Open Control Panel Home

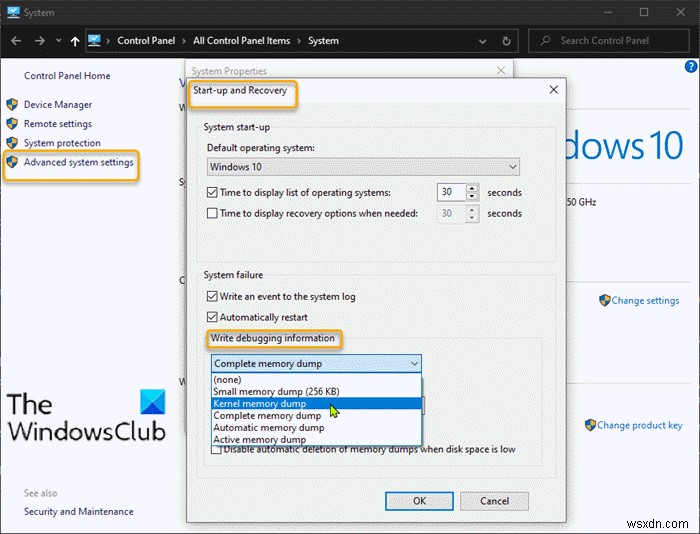(x=67, y=76)
